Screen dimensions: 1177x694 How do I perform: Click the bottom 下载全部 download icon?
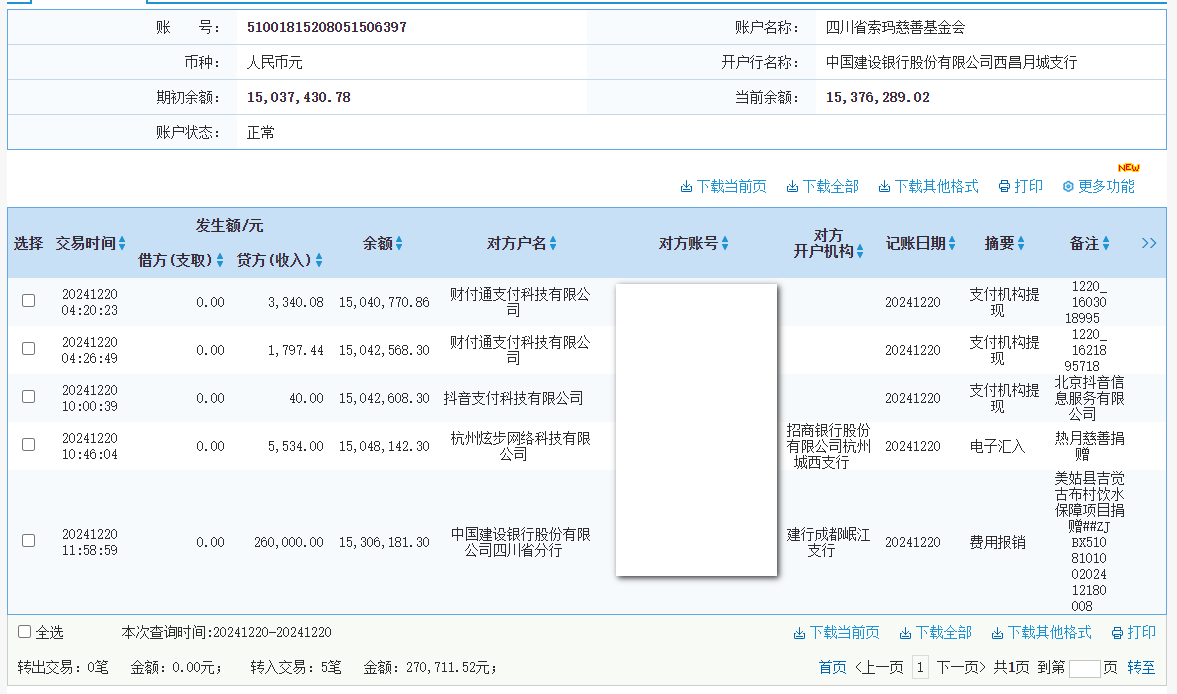point(905,633)
